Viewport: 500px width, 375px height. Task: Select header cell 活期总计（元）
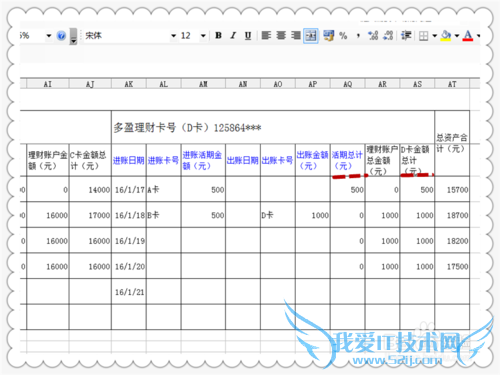pyautogui.click(x=348, y=160)
